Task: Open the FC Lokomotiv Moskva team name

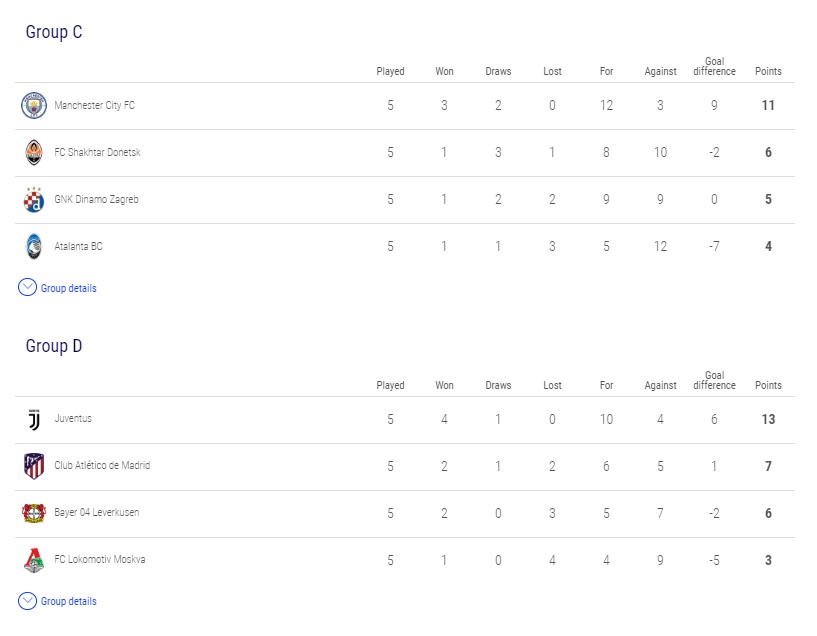Action: 100,559
